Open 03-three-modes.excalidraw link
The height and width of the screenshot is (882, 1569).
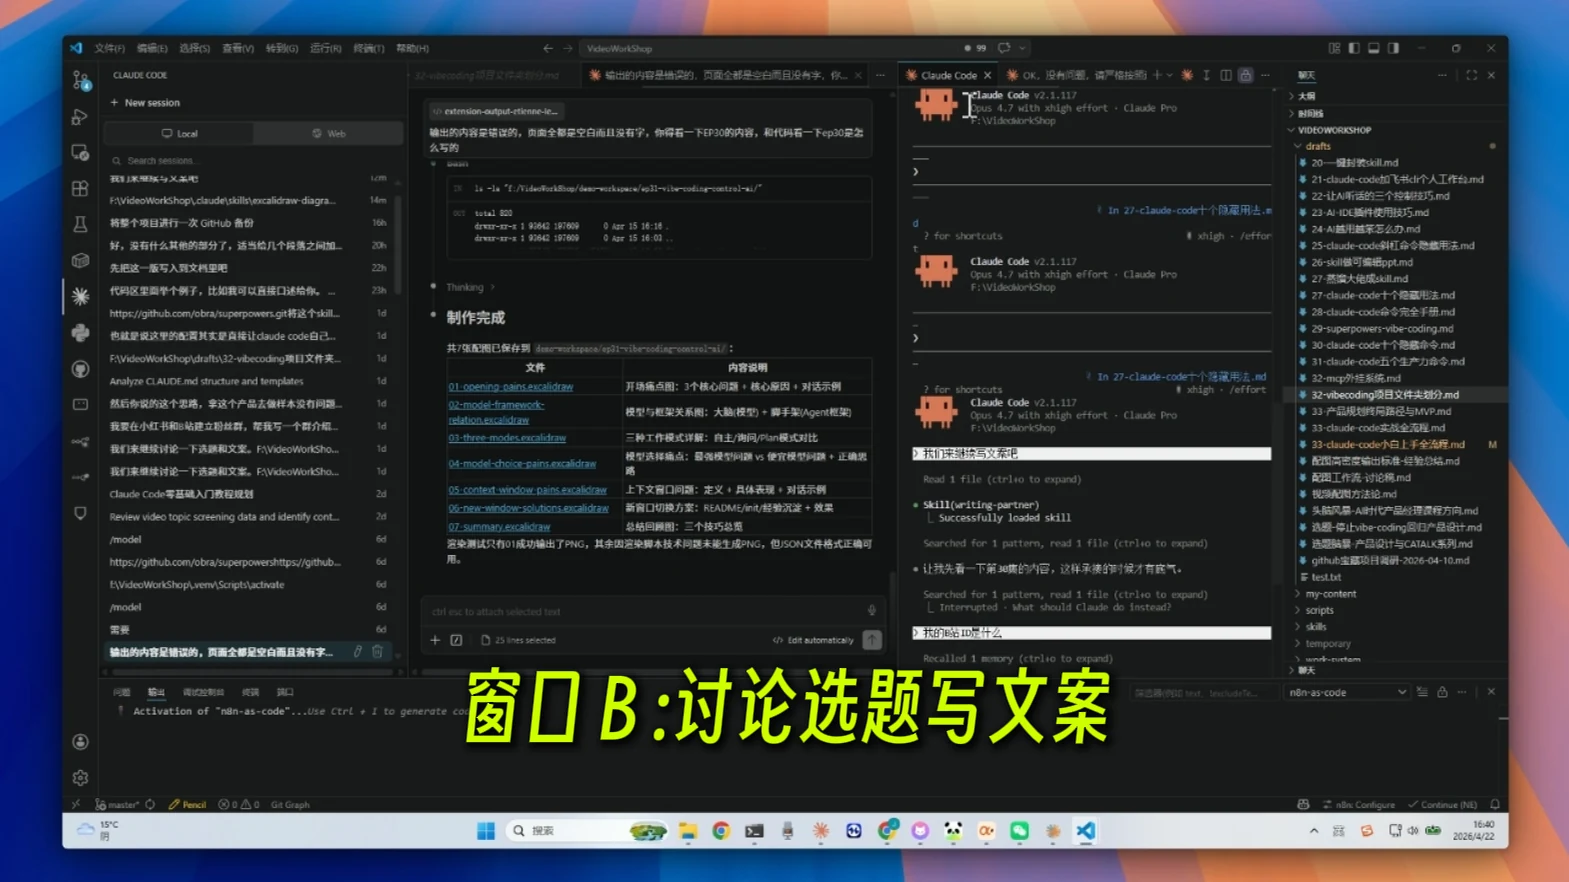(507, 438)
